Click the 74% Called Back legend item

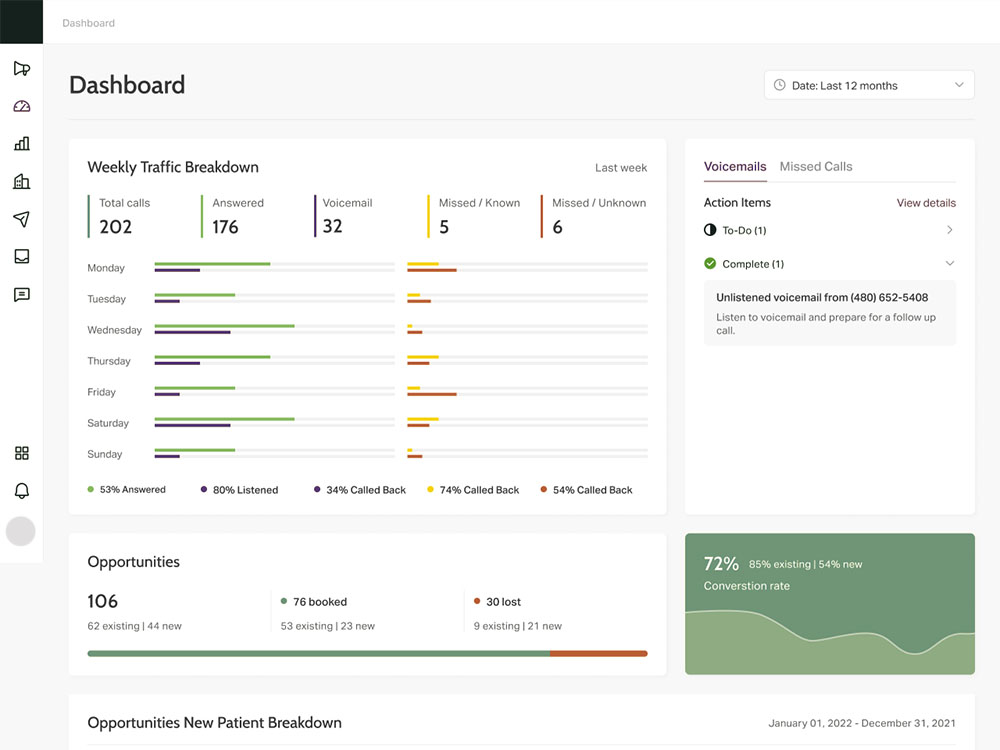click(x=473, y=490)
